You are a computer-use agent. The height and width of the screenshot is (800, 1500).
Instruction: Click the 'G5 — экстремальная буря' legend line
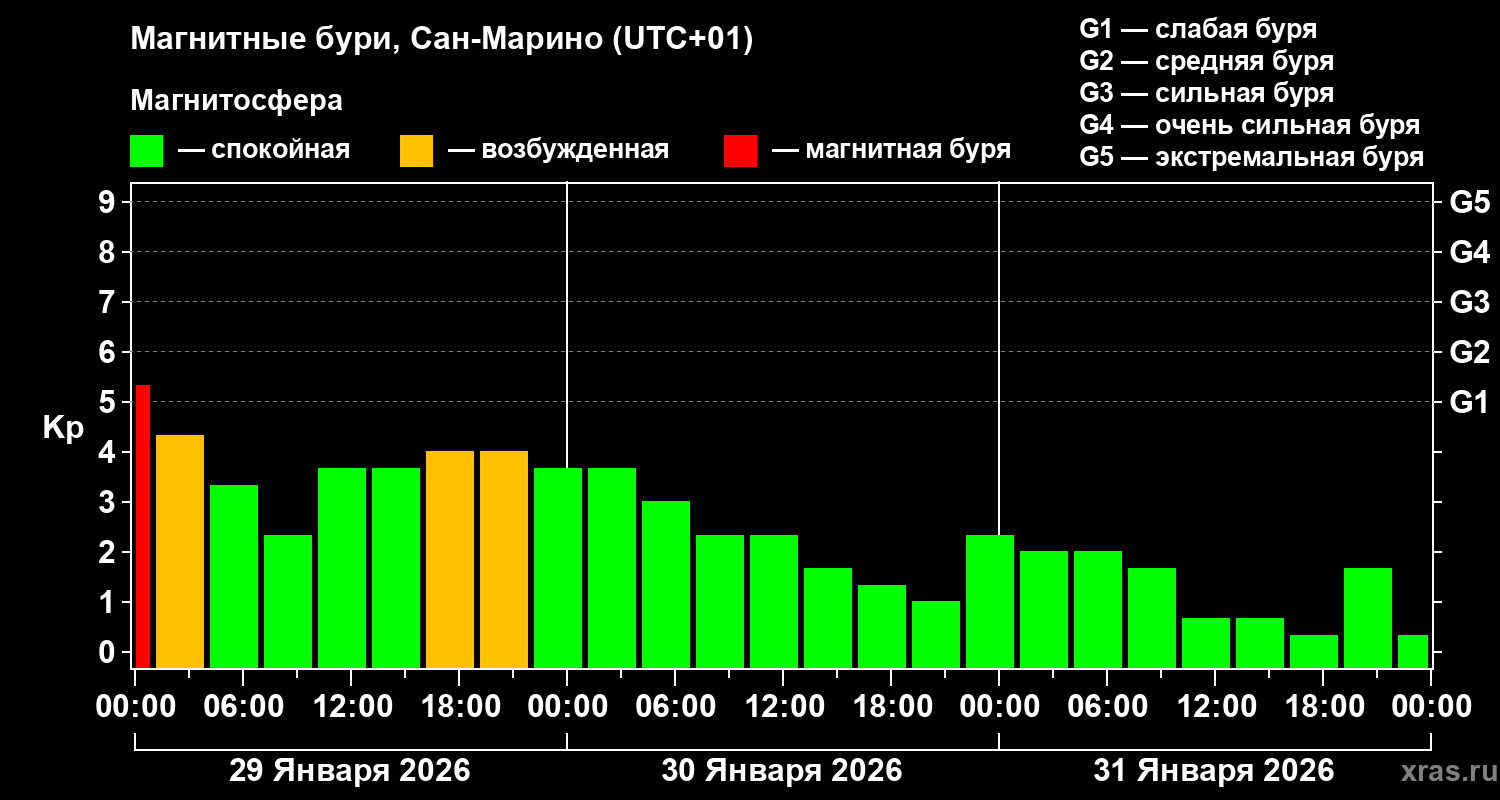point(1251,157)
